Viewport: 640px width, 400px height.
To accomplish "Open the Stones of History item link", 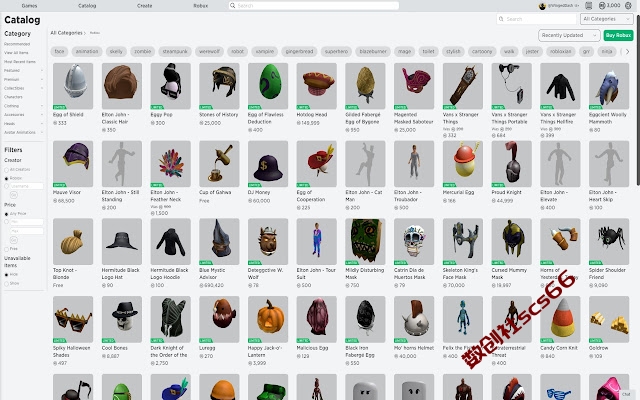I will [218, 115].
